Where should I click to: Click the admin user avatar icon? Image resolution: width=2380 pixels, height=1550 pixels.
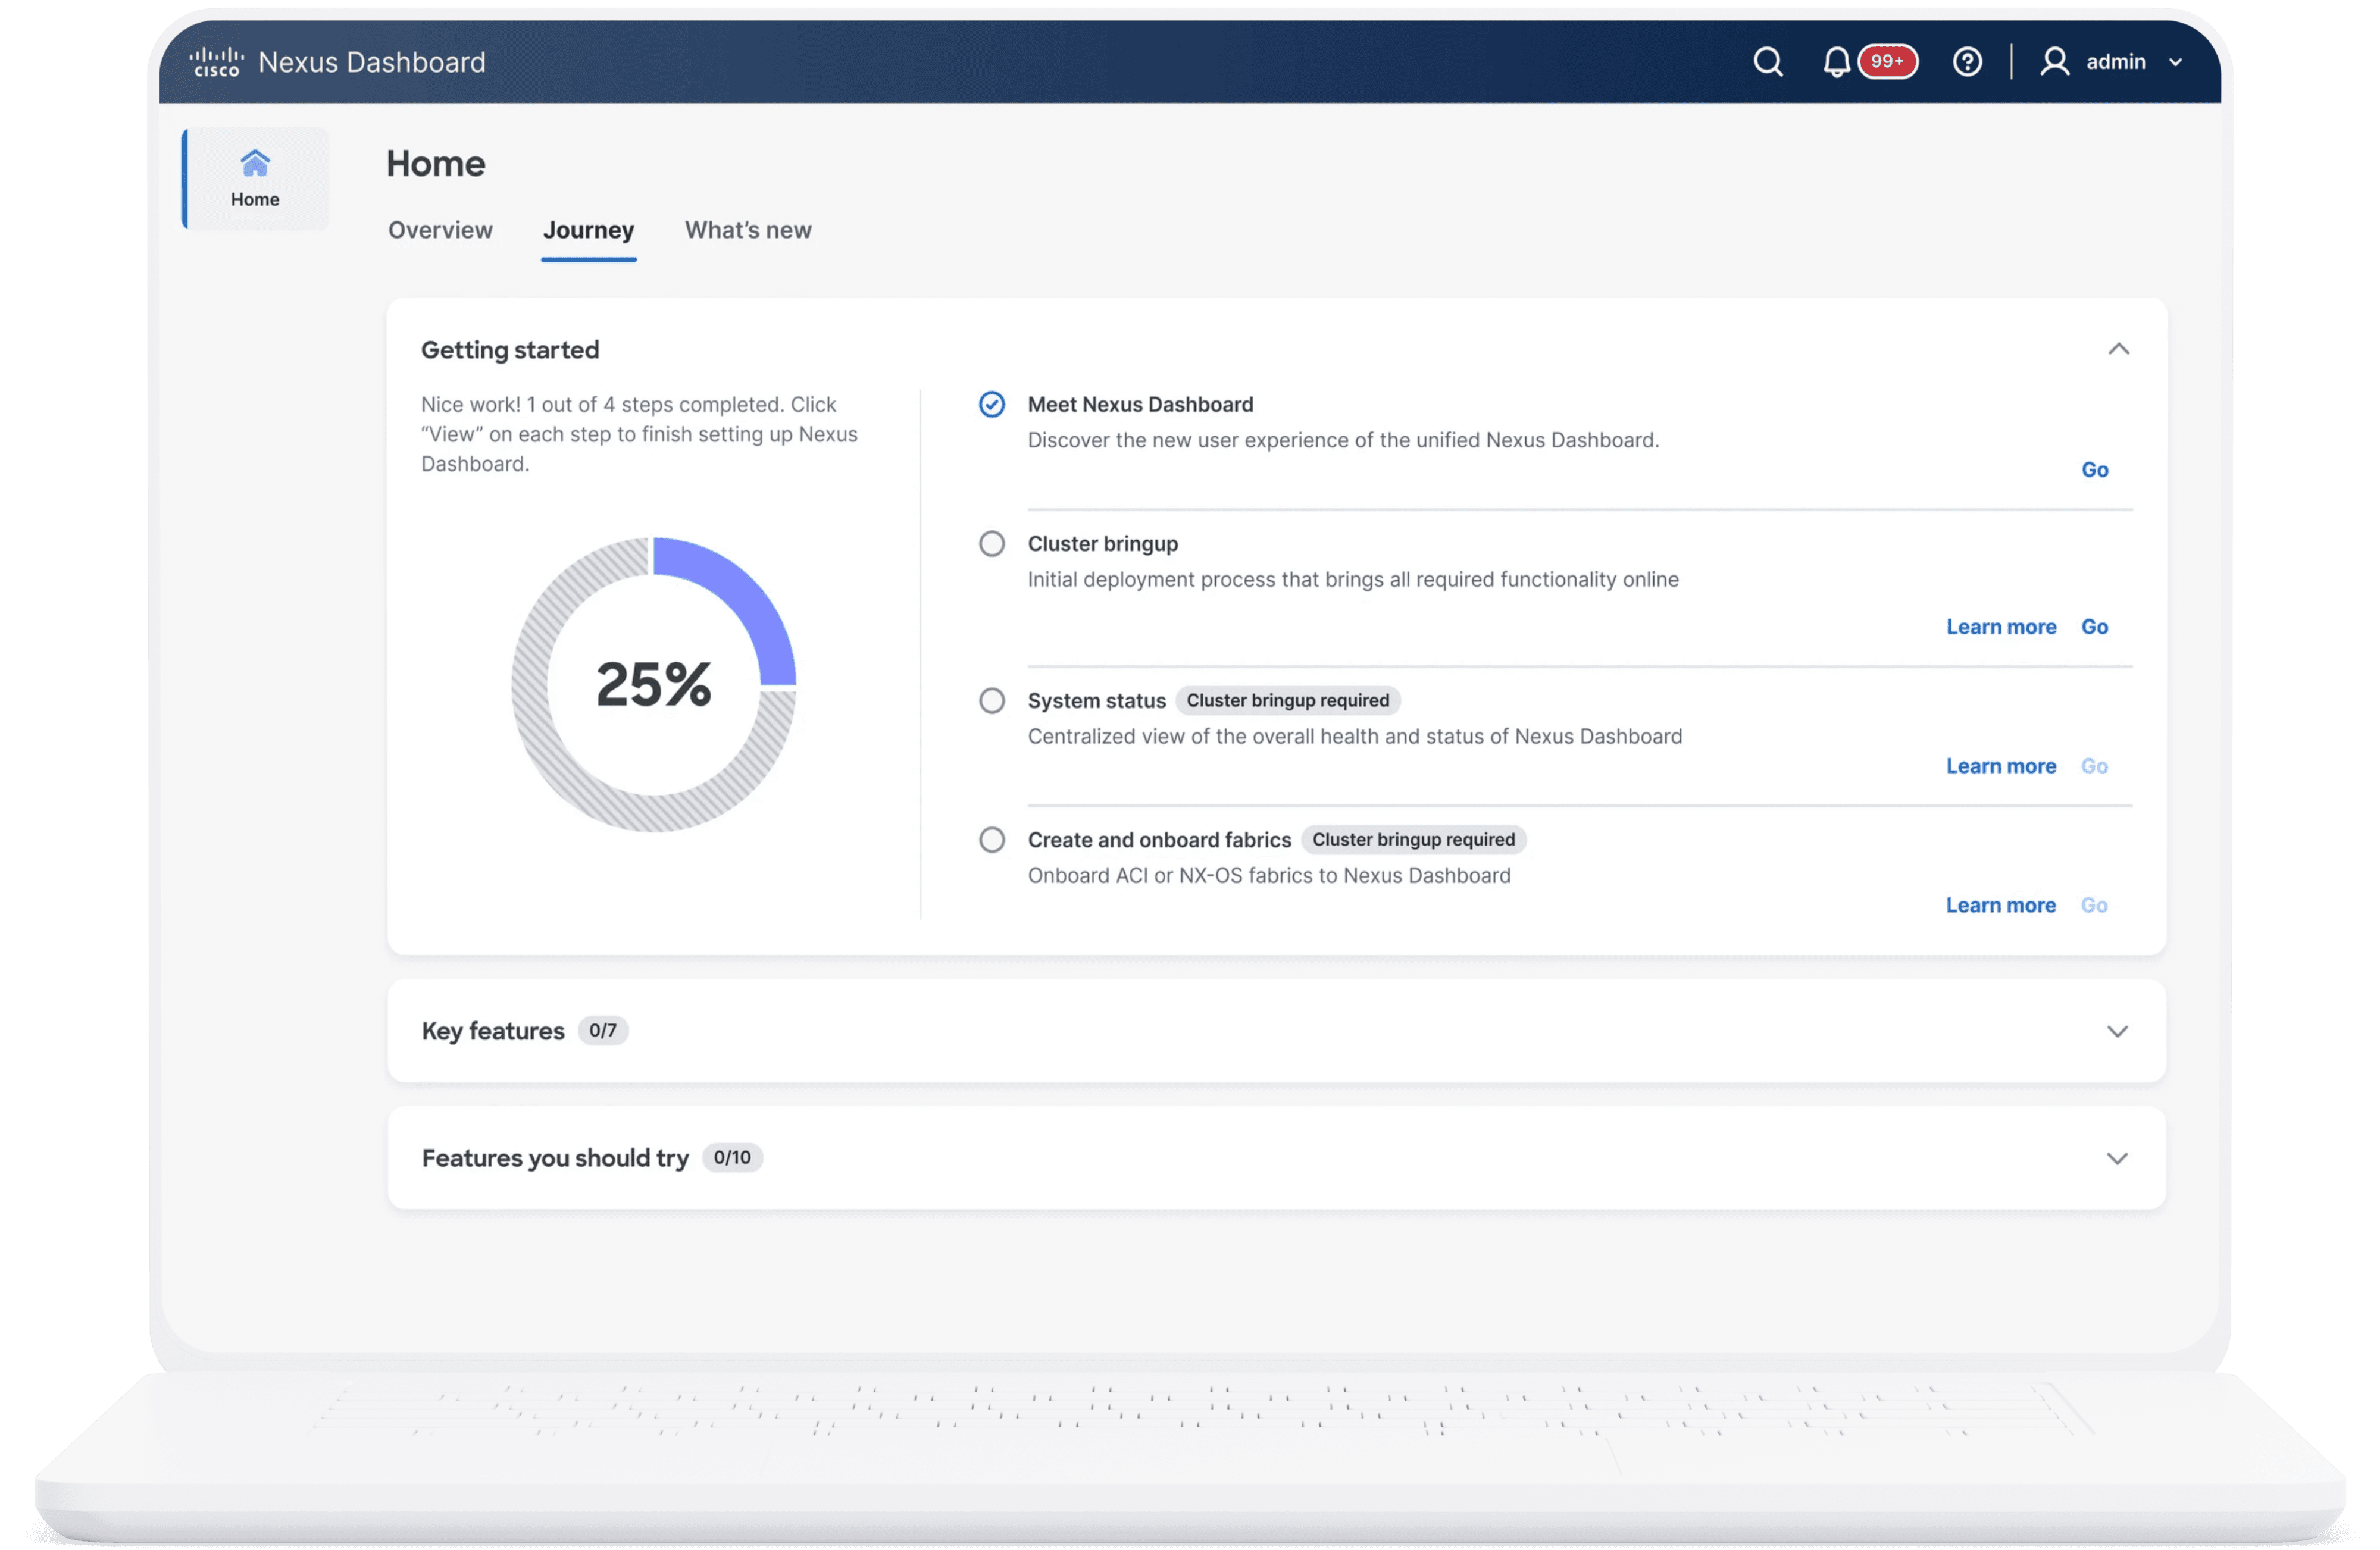tap(2054, 62)
